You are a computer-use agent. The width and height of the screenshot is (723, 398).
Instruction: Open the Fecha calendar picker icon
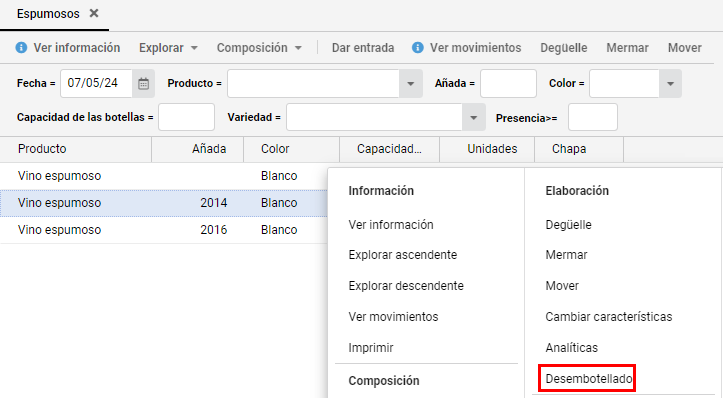pyautogui.click(x=143, y=83)
